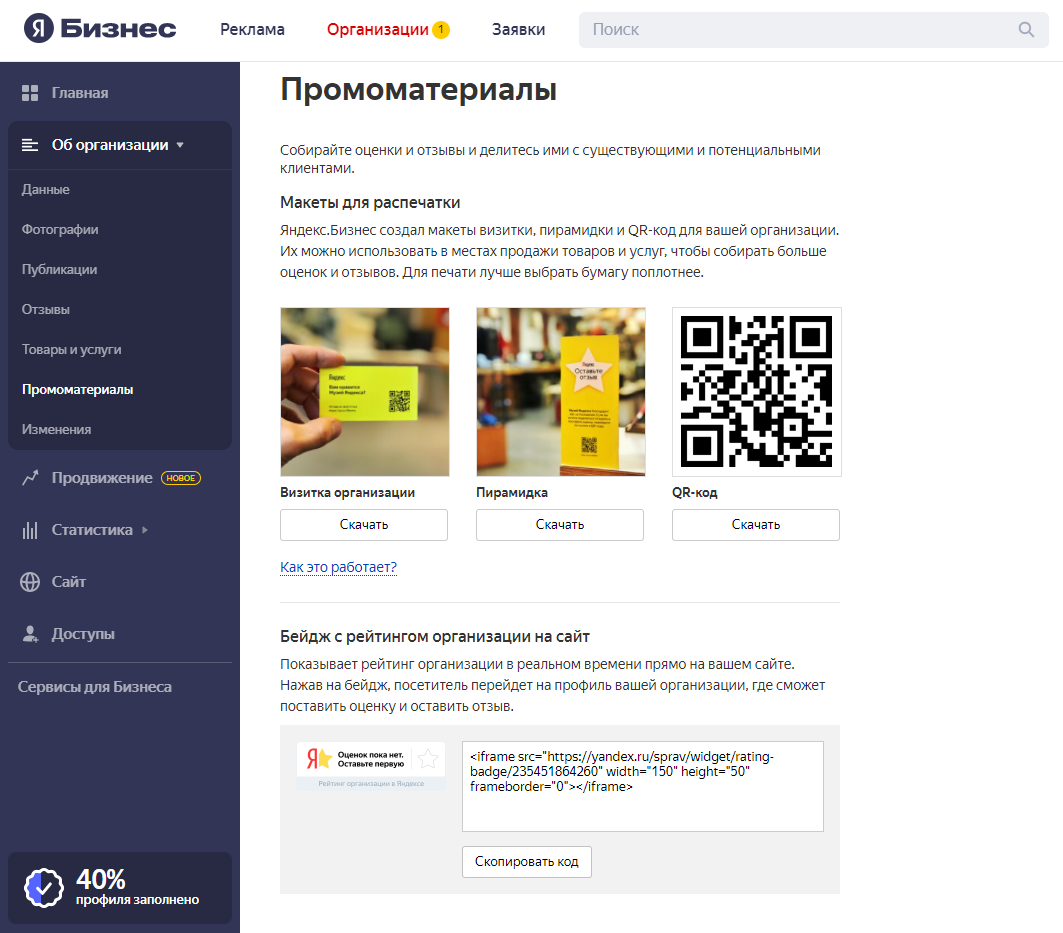Click the business card thumbnail image

[x=365, y=392]
